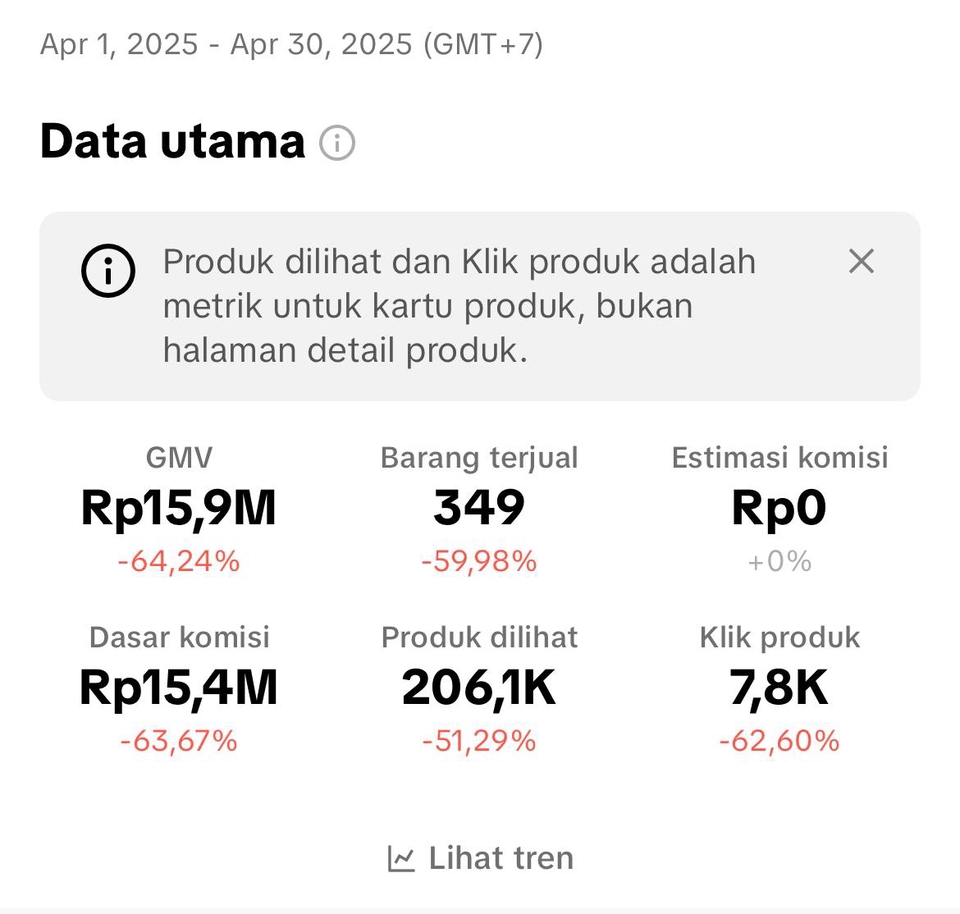Tap the +0% Estimasi komisi change
The height and width of the screenshot is (914, 960).
coord(779,562)
